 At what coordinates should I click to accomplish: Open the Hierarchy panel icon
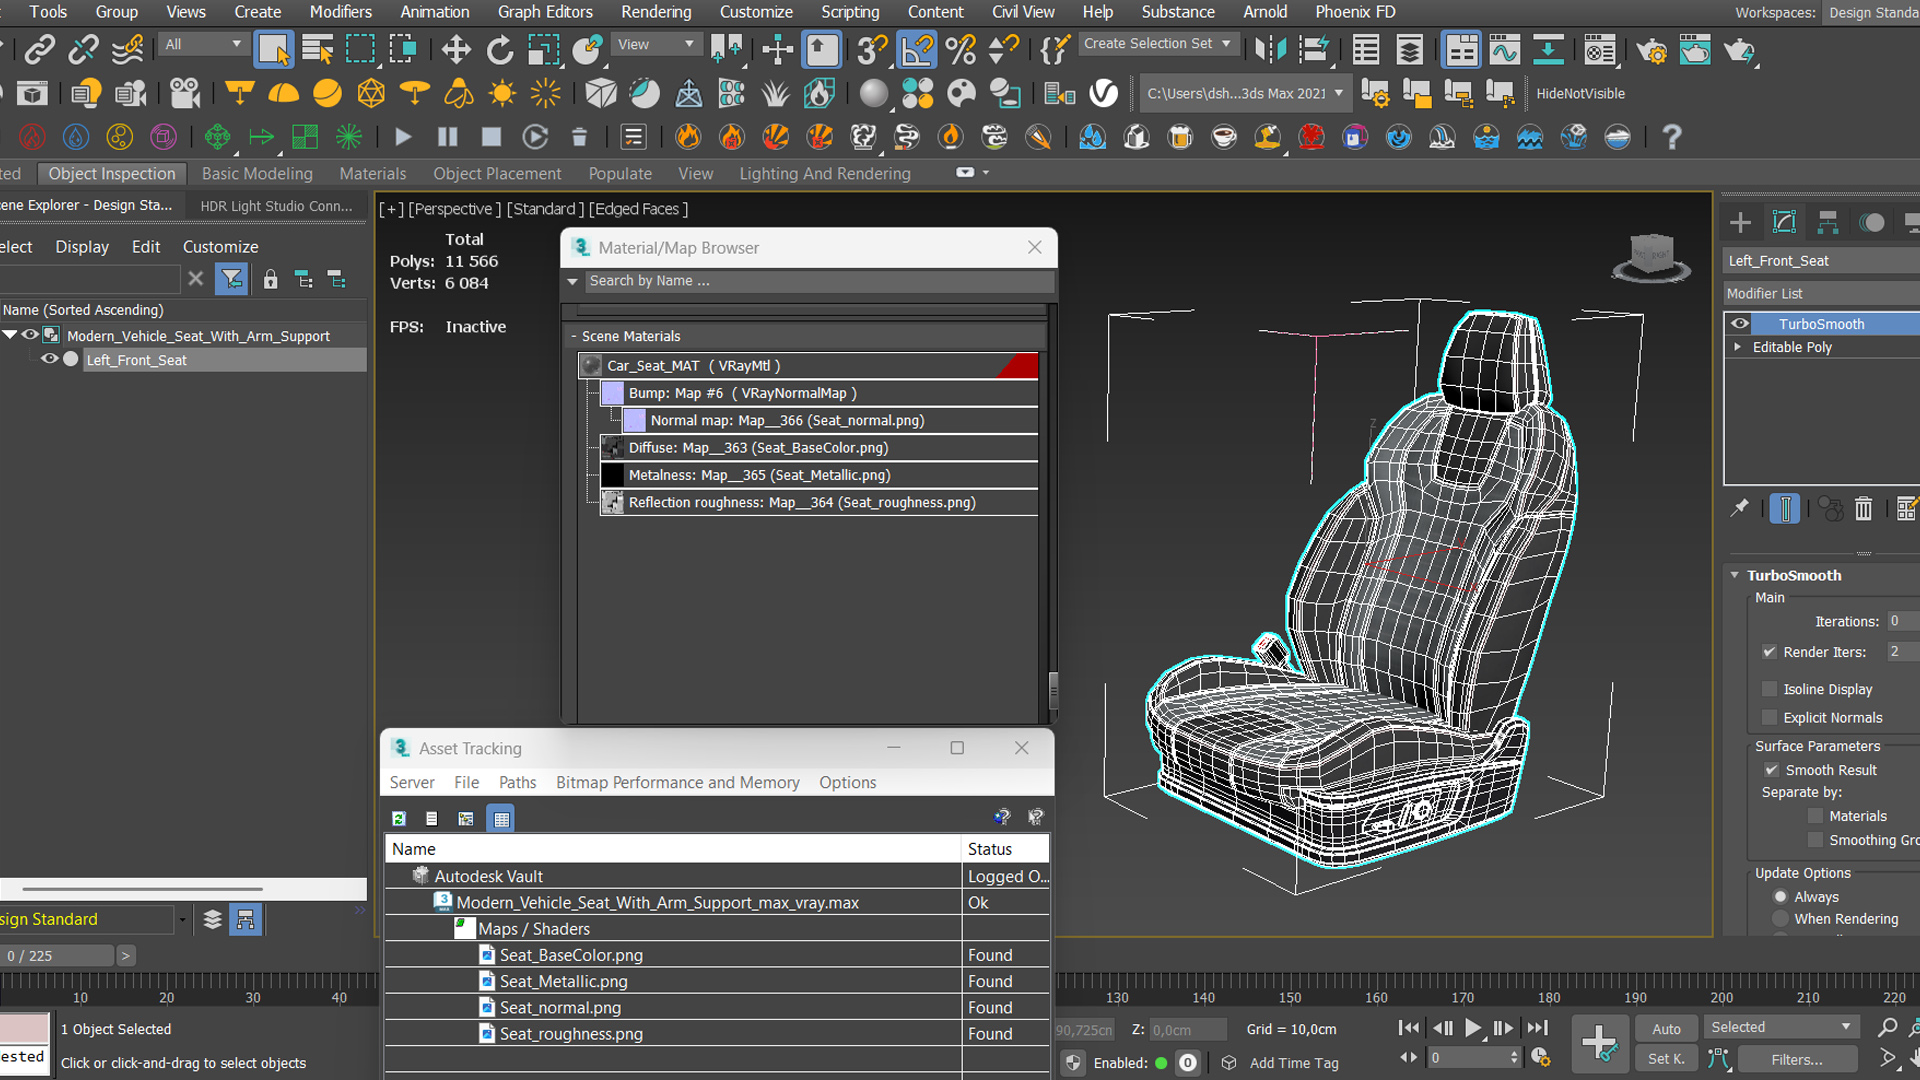coord(1828,222)
